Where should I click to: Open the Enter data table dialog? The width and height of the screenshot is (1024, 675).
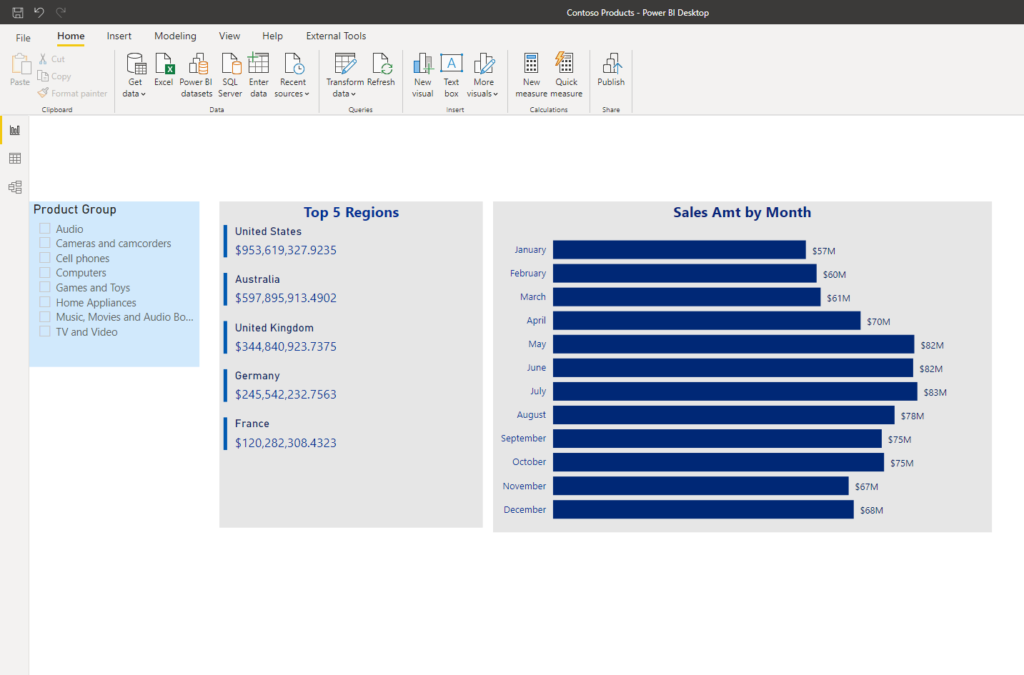click(x=259, y=75)
